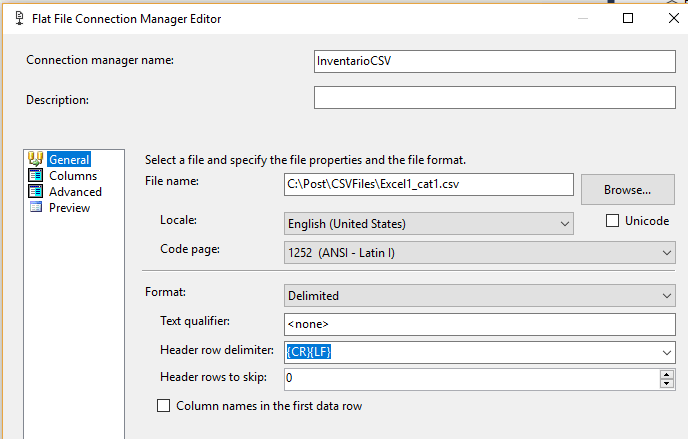Click the File name input field
The width and height of the screenshot is (688, 439).
pyautogui.click(x=429, y=184)
